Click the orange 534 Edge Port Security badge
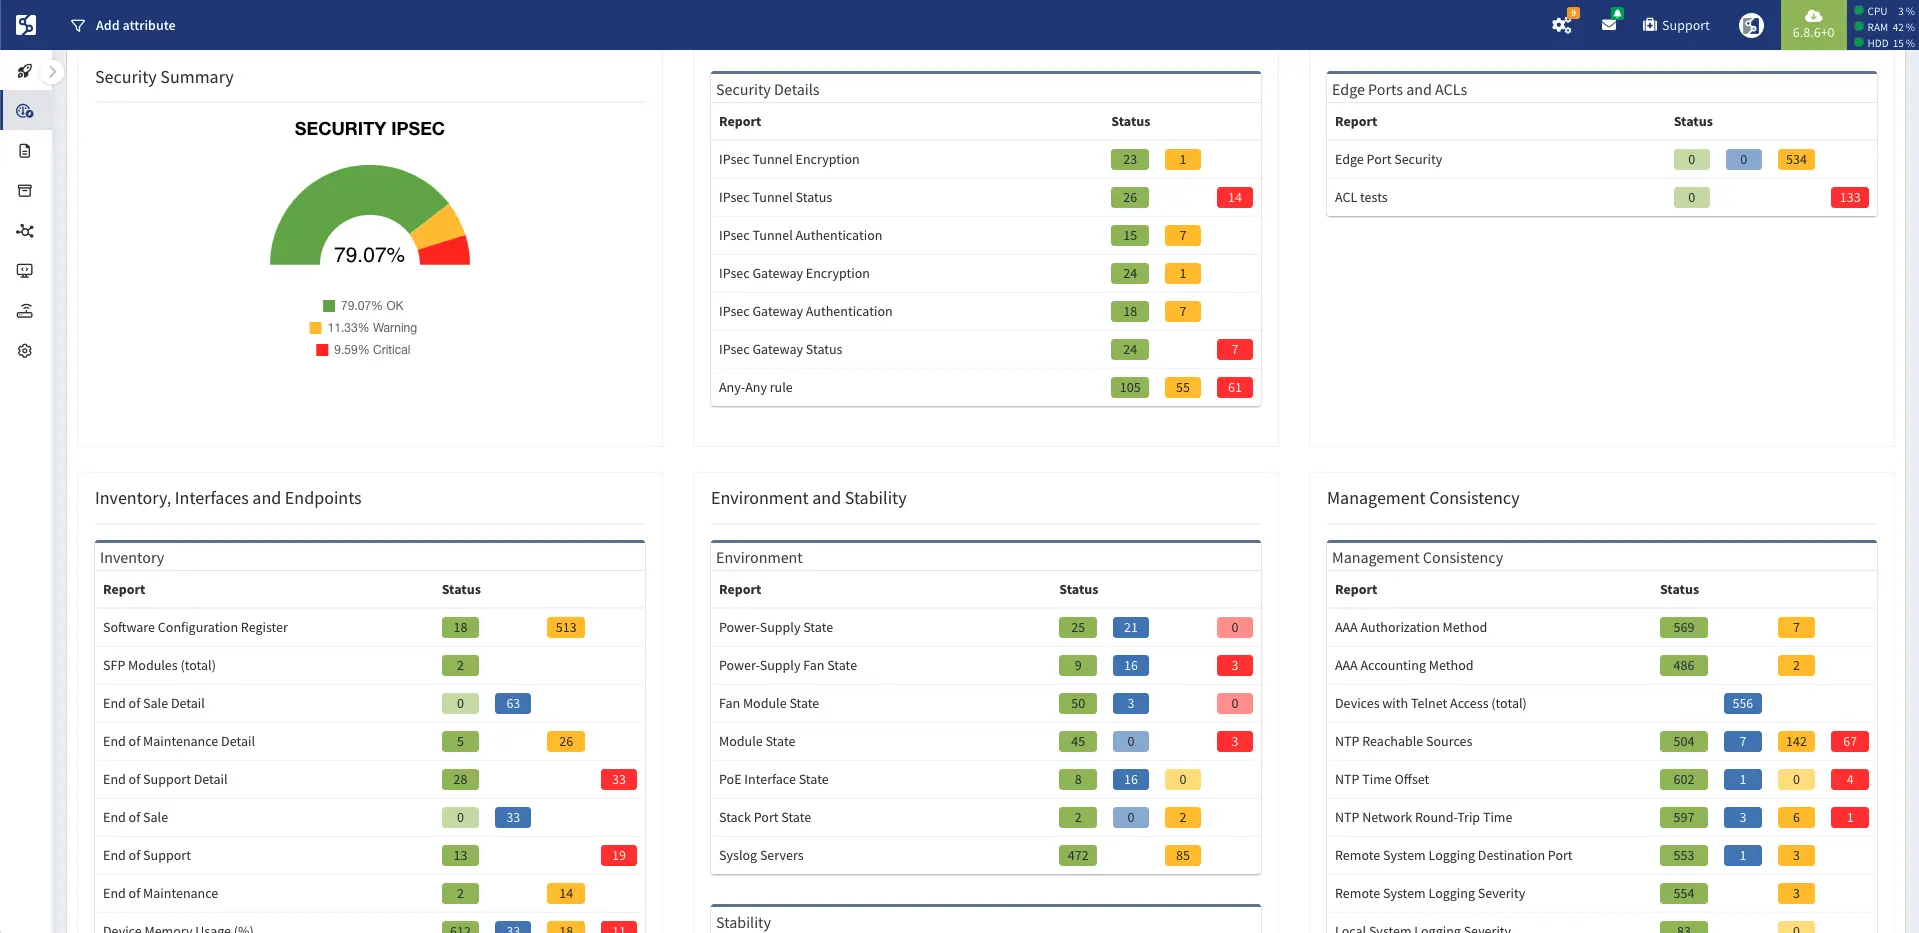Screen dimensions: 1919x933 tap(1796, 160)
